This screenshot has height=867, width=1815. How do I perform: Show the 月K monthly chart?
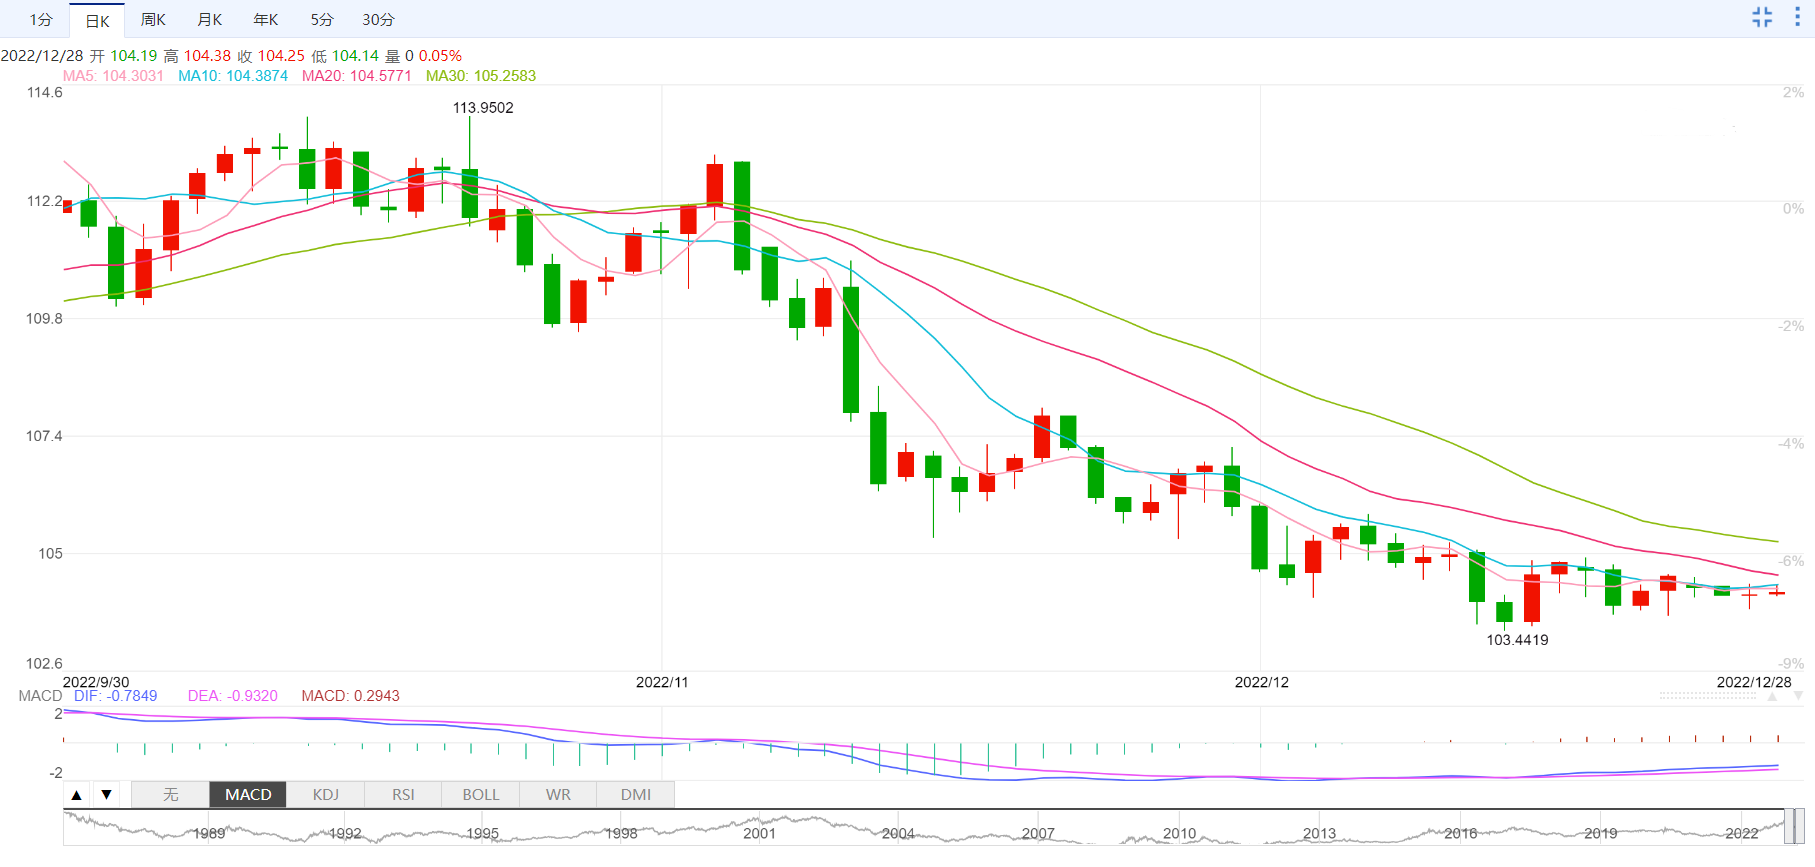(x=209, y=20)
